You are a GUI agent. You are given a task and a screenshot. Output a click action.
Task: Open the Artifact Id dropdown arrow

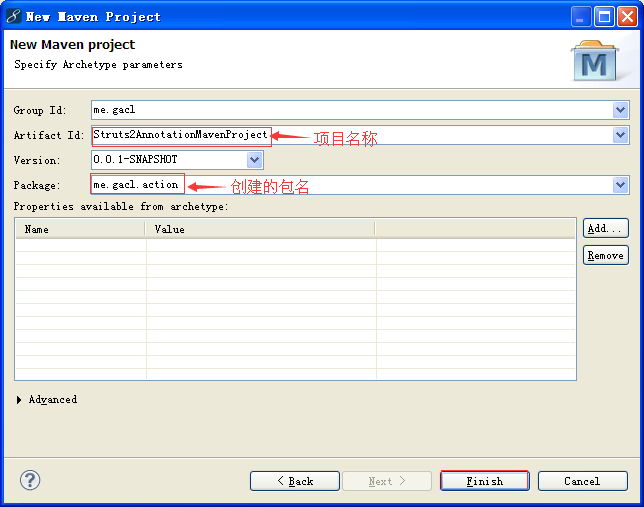(x=620, y=135)
